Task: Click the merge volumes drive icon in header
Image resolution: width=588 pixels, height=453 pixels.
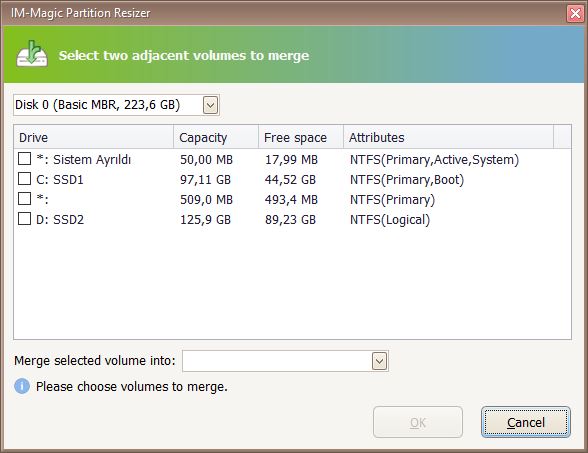Action: point(32,54)
